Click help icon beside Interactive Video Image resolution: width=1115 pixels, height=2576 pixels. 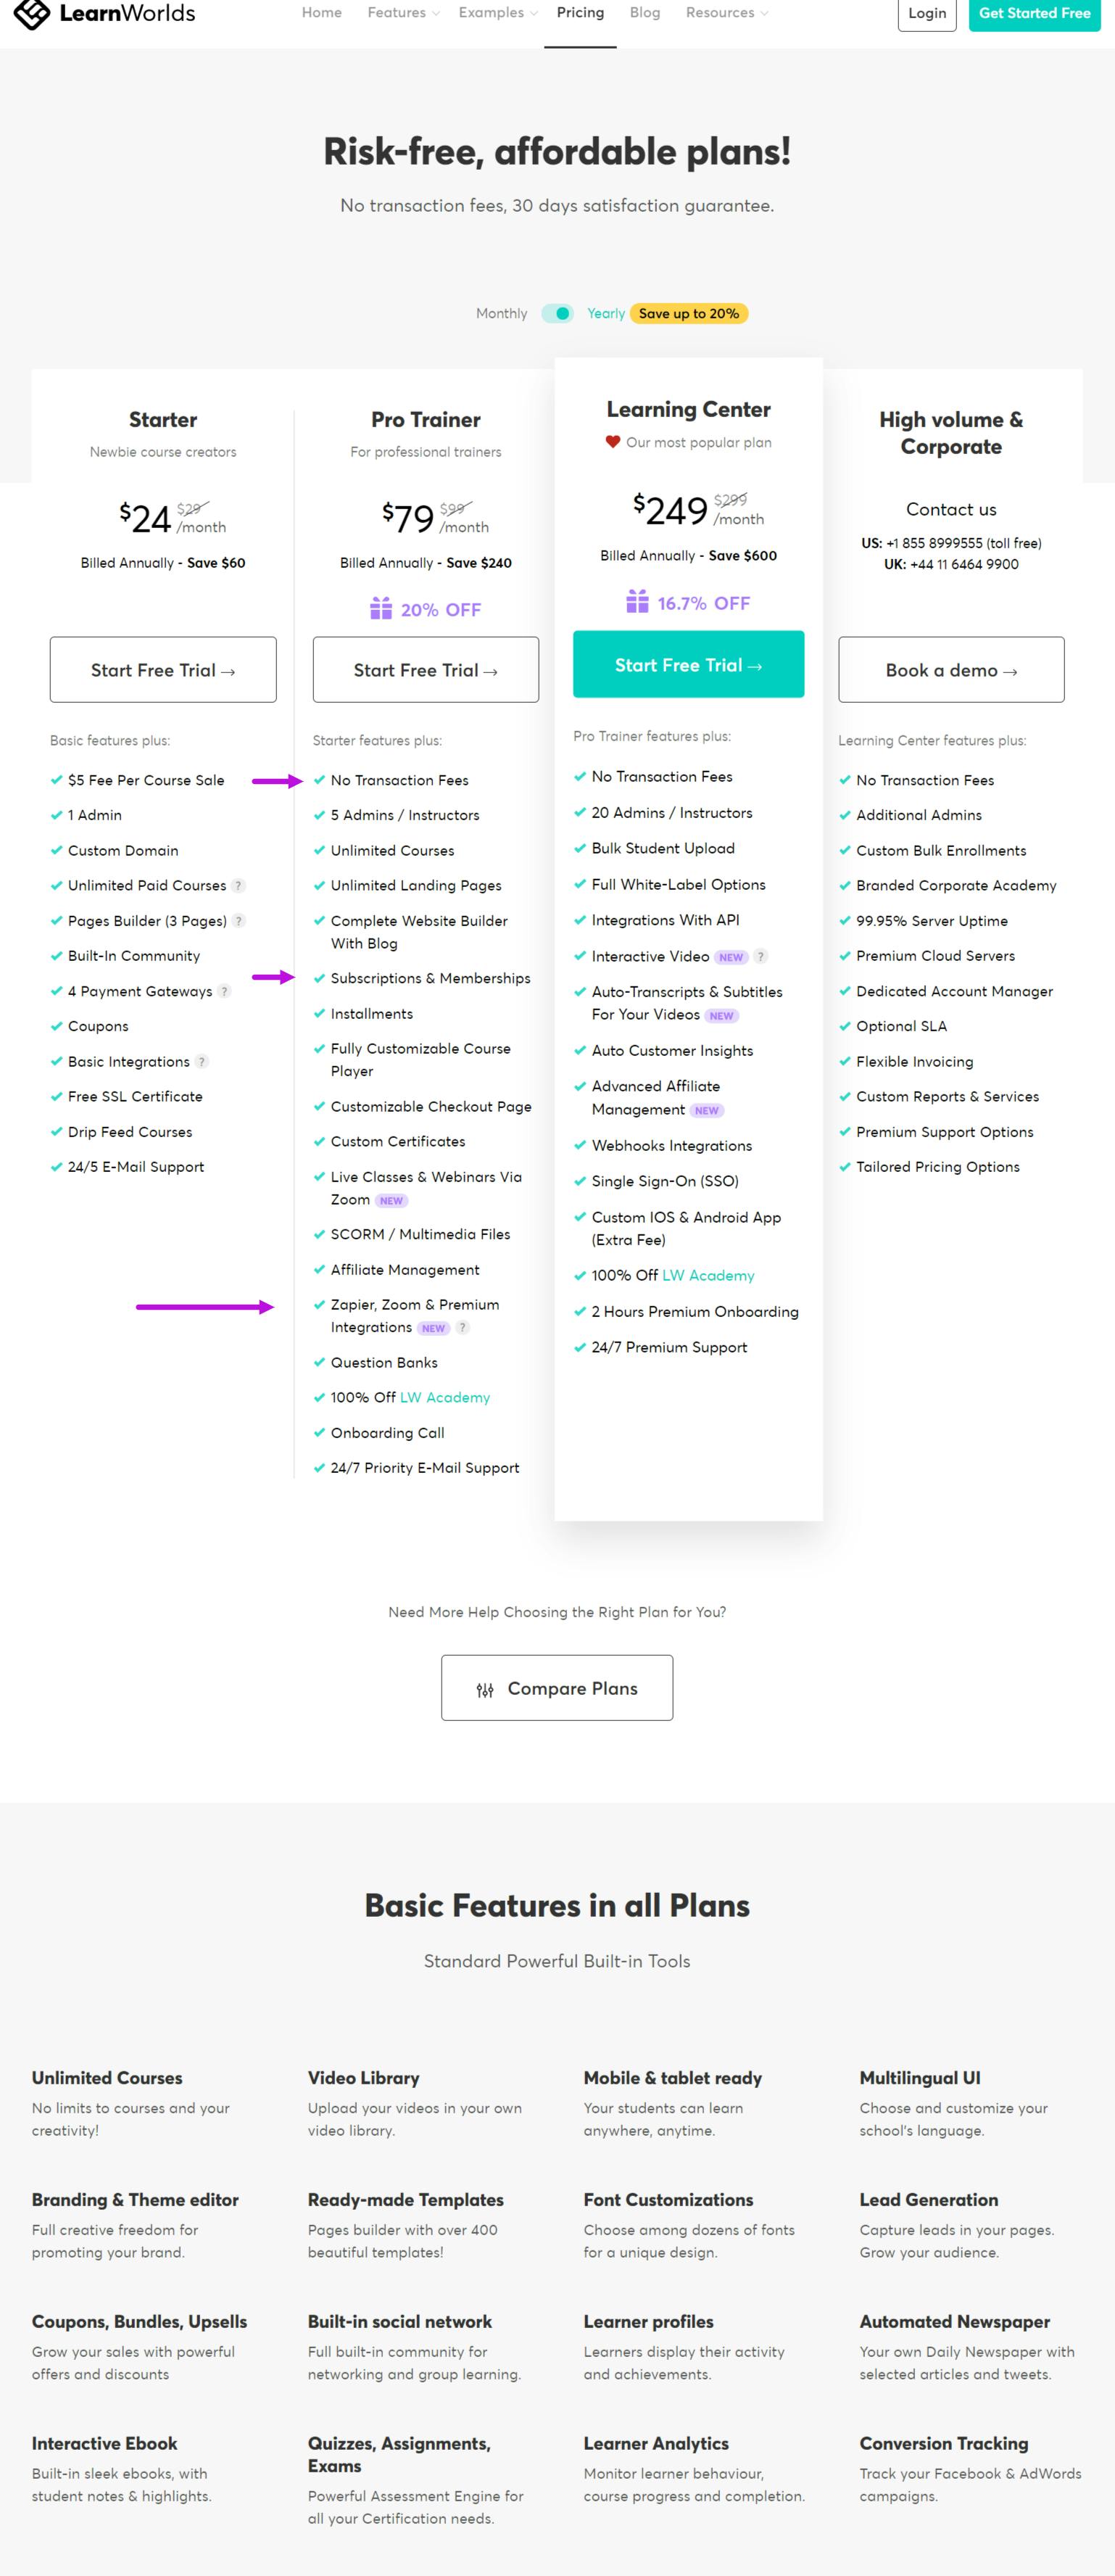[760, 956]
